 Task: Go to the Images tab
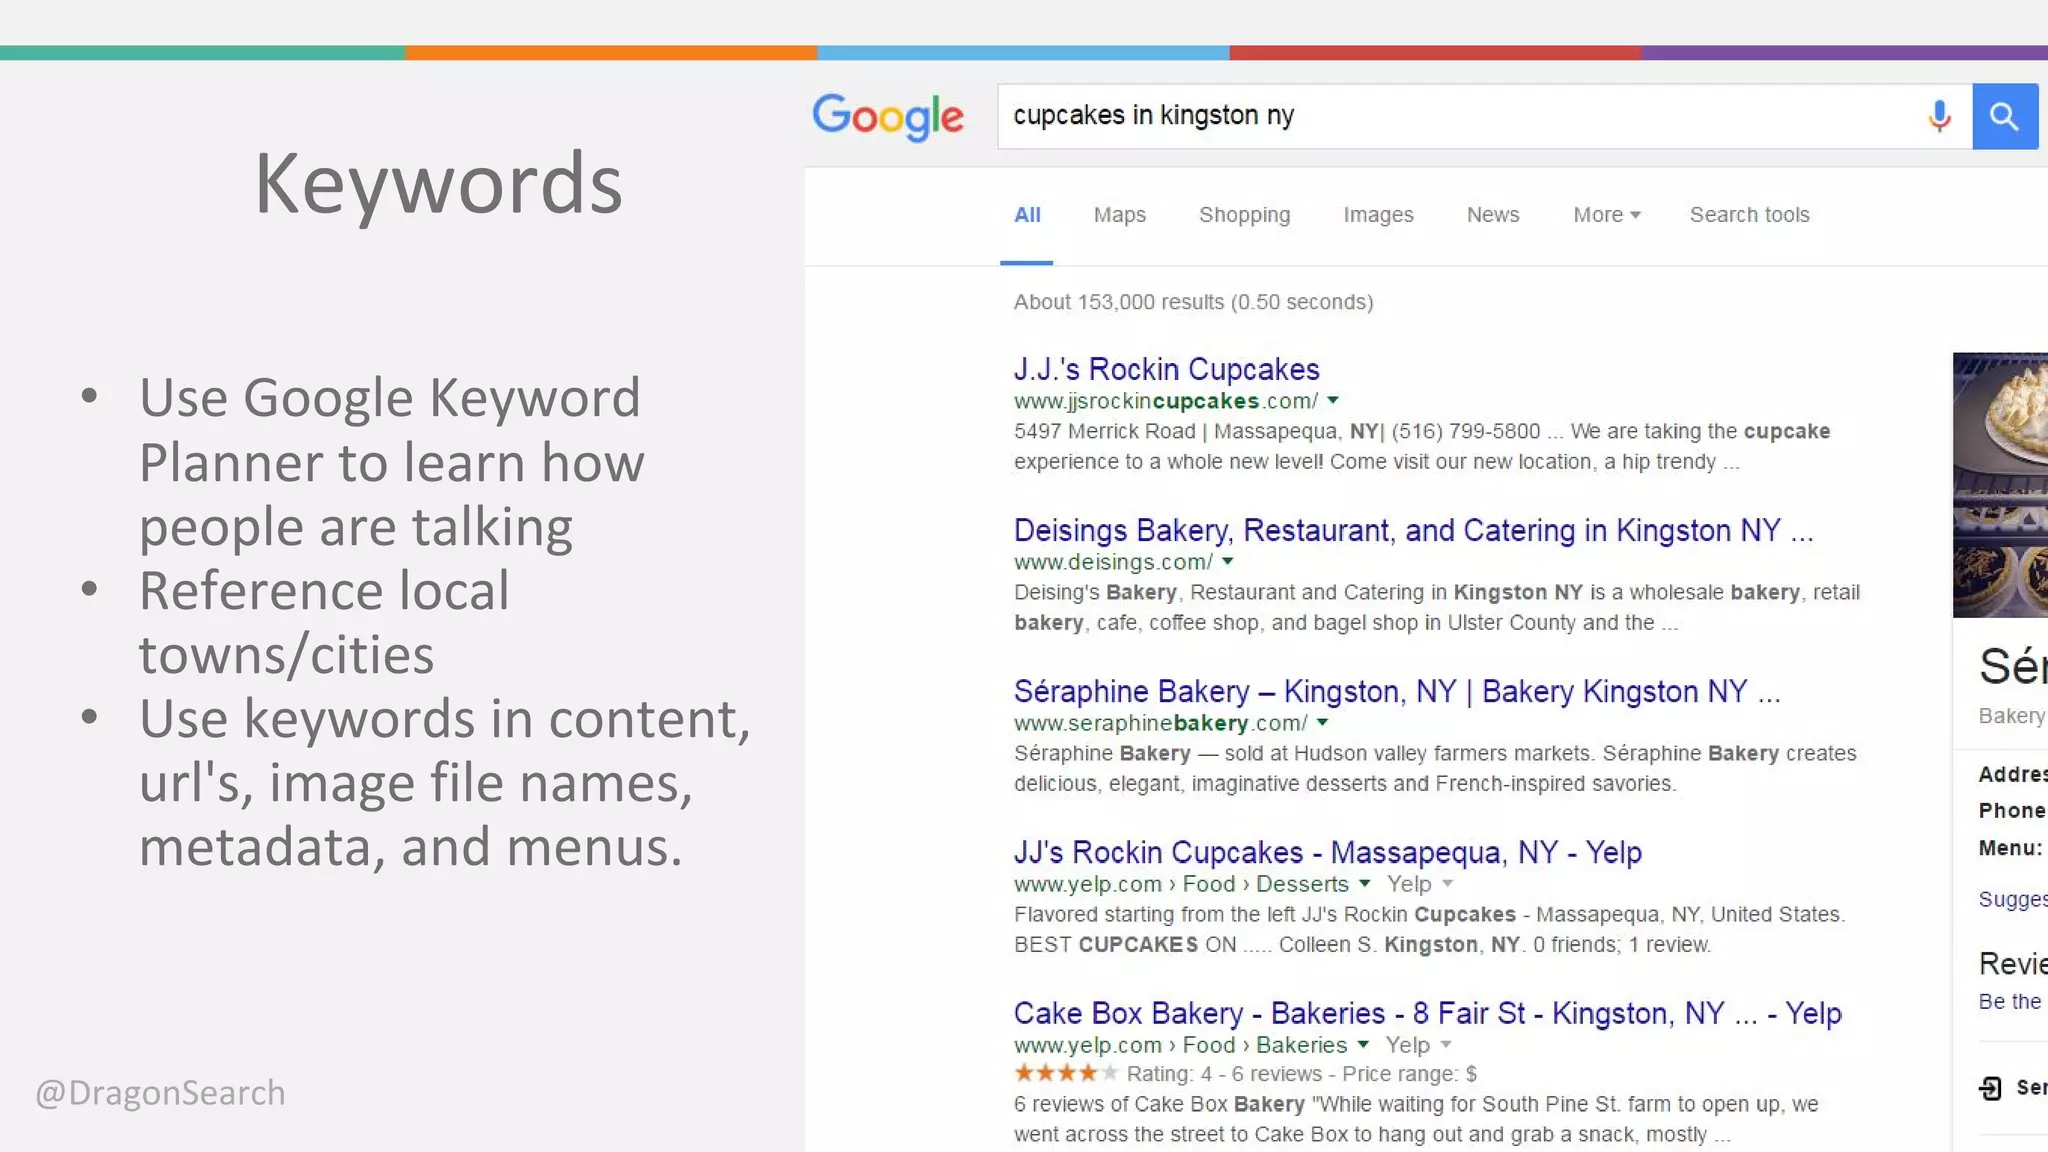coord(1378,215)
